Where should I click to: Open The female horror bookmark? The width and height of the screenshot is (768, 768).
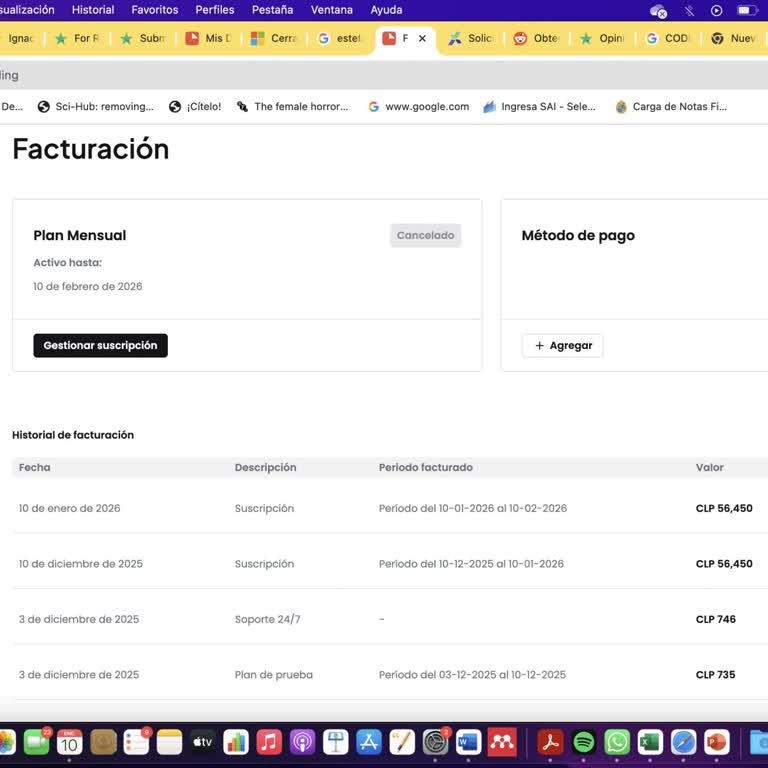(292, 106)
